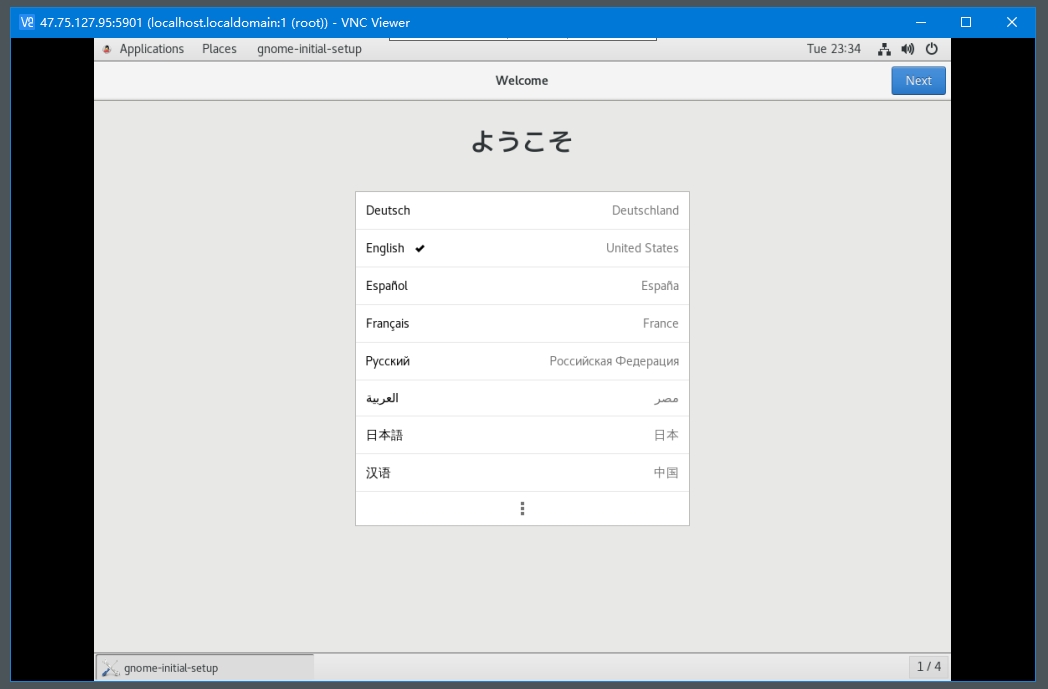Viewport: 1048px width, 689px height.
Task: Click the gnome-initial-setup taskbar icon
Action: click(111, 668)
